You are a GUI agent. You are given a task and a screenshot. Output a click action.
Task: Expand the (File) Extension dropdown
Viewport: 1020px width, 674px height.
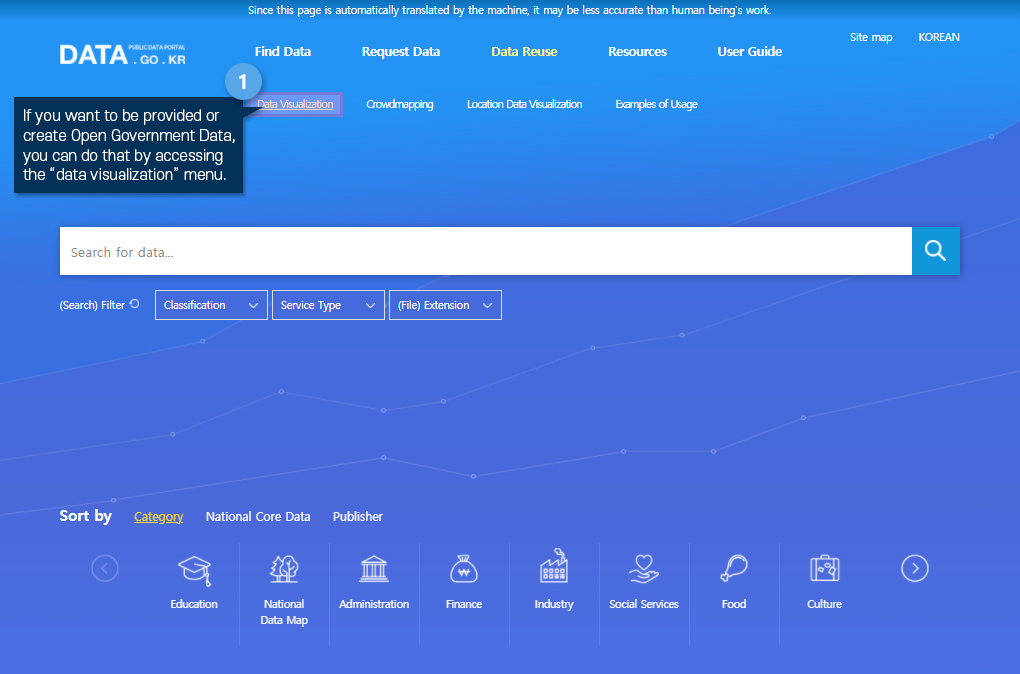[445, 305]
